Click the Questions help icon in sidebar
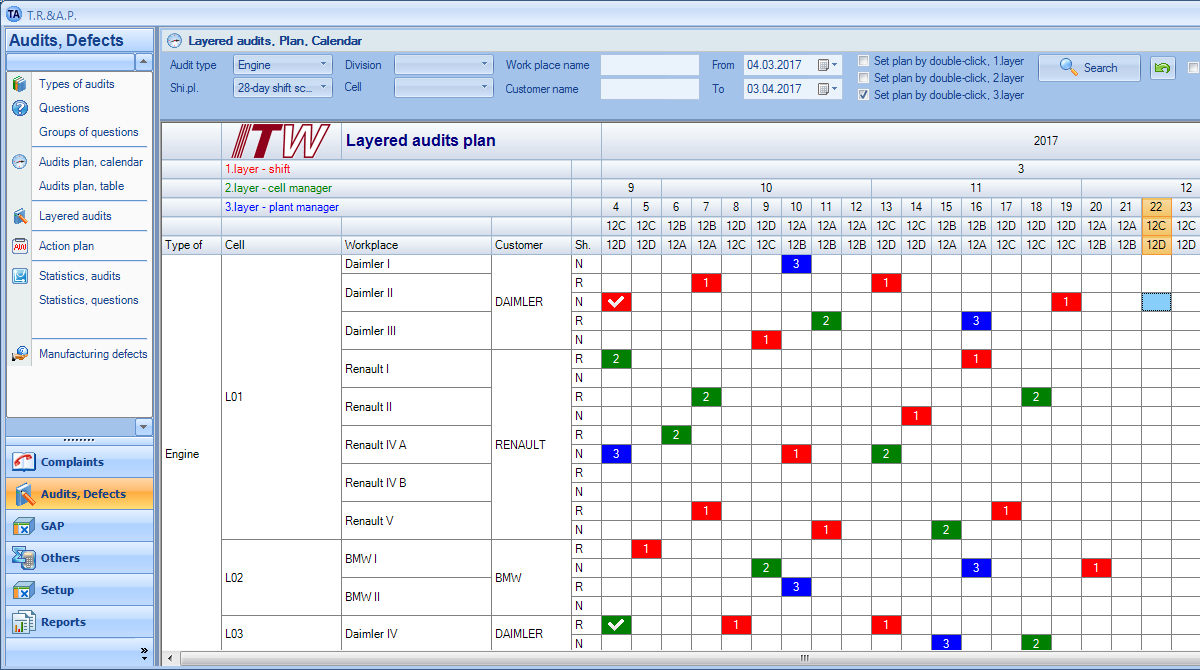This screenshot has height=670, width=1200. point(19,108)
